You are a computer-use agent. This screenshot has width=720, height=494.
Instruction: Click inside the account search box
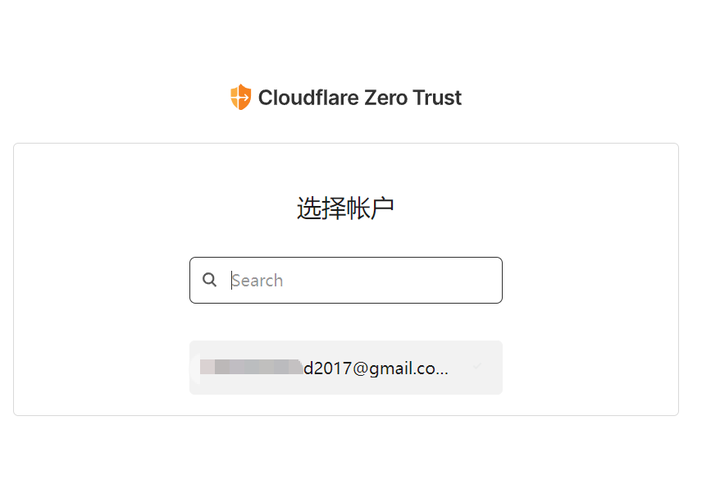pos(346,280)
